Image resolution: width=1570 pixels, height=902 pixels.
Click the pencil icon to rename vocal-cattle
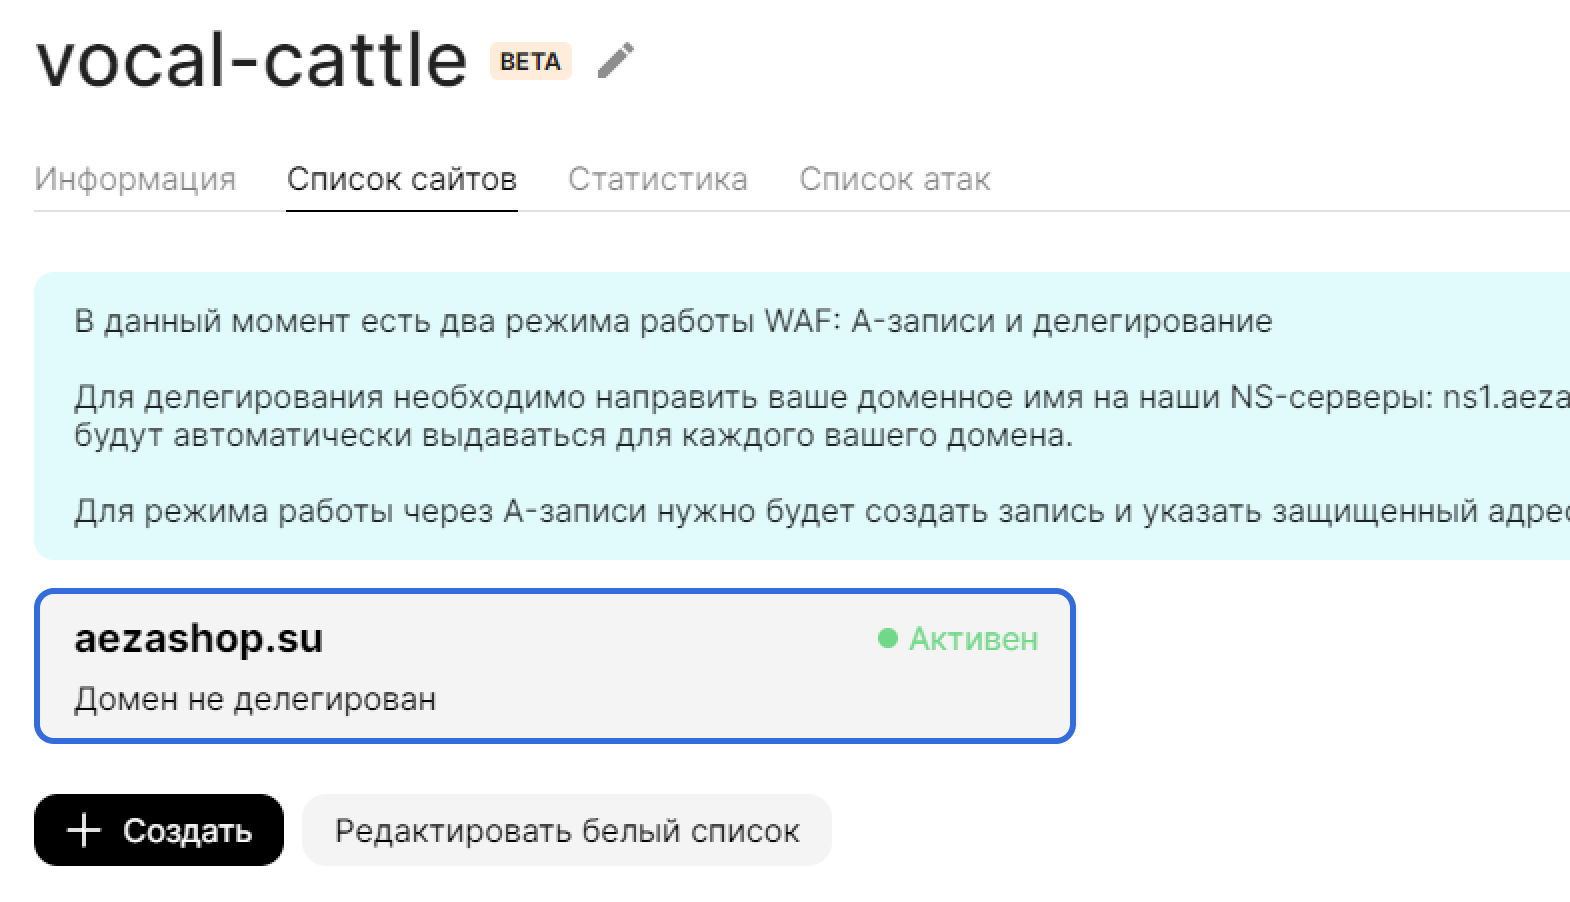click(x=615, y=60)
